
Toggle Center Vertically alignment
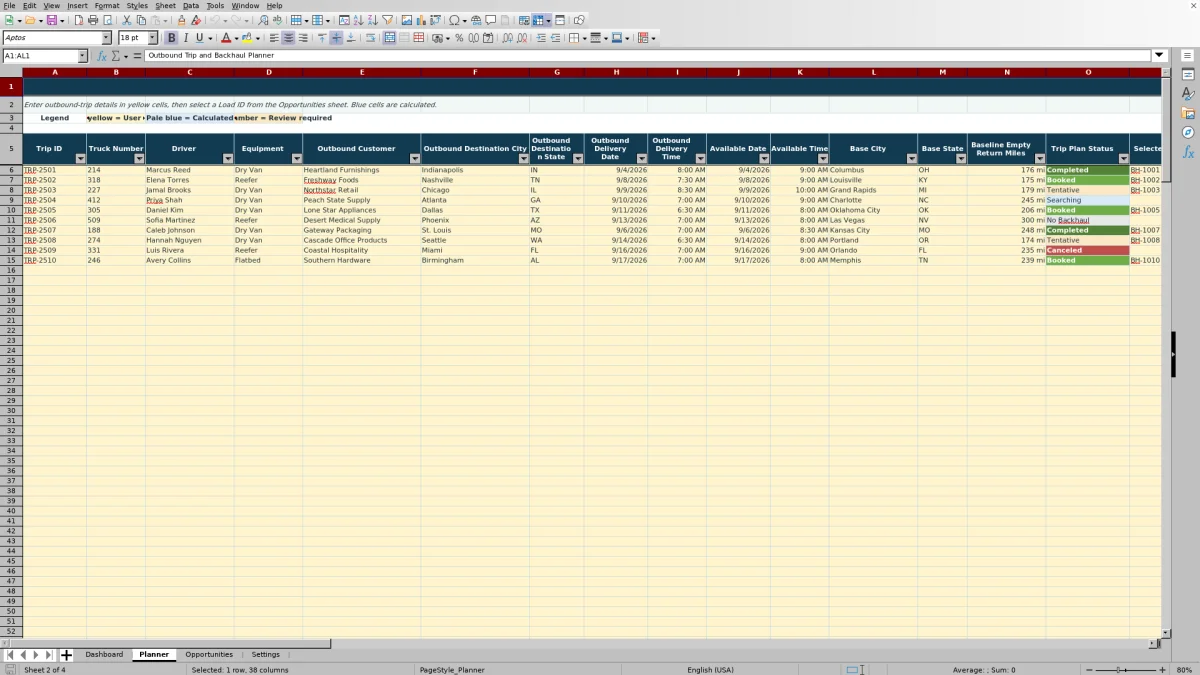[336, 38]
